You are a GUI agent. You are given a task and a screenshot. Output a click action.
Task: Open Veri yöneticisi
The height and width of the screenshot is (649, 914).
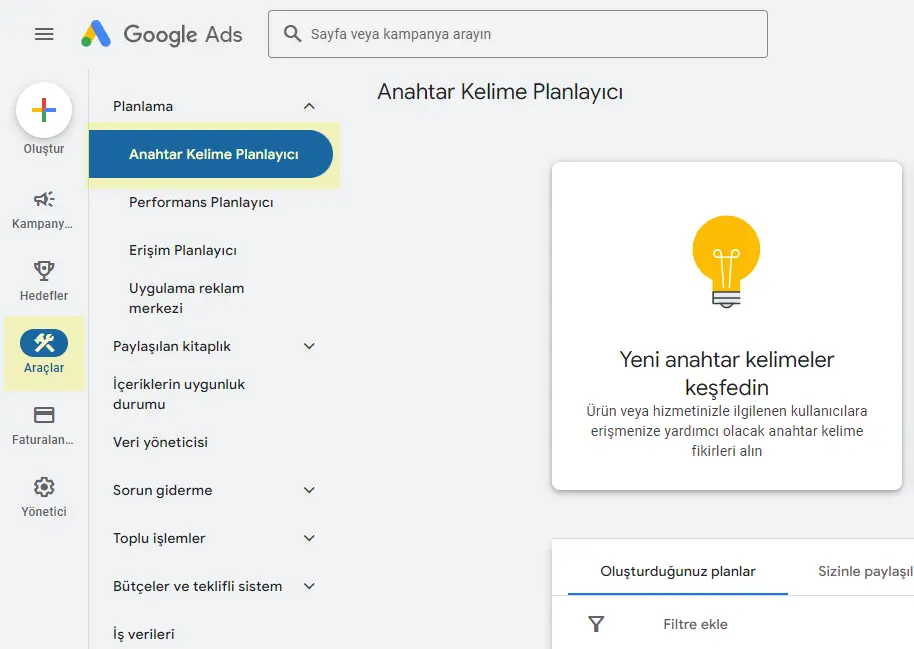160,442
